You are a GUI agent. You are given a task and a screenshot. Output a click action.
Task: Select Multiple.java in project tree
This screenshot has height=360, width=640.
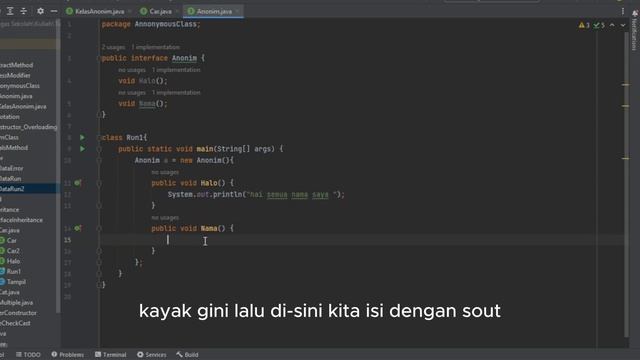click(x=16, y=302)
